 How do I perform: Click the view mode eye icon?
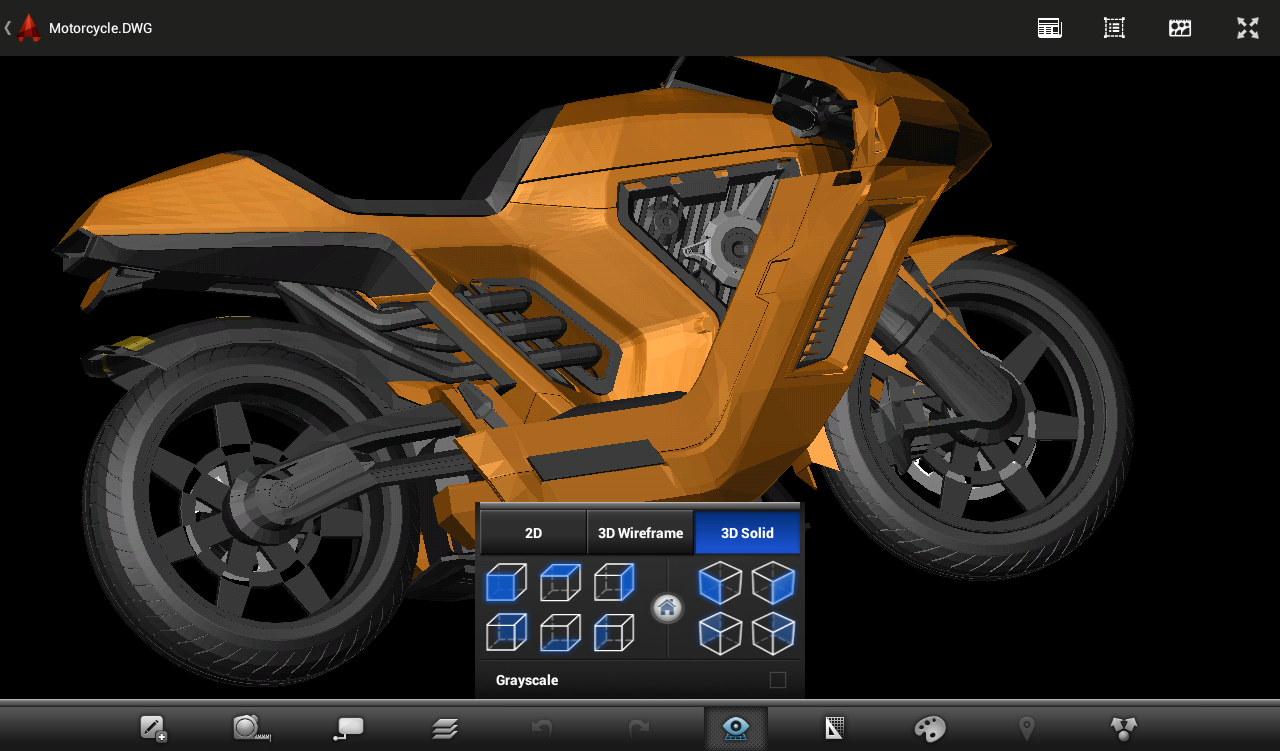point(736,728)
